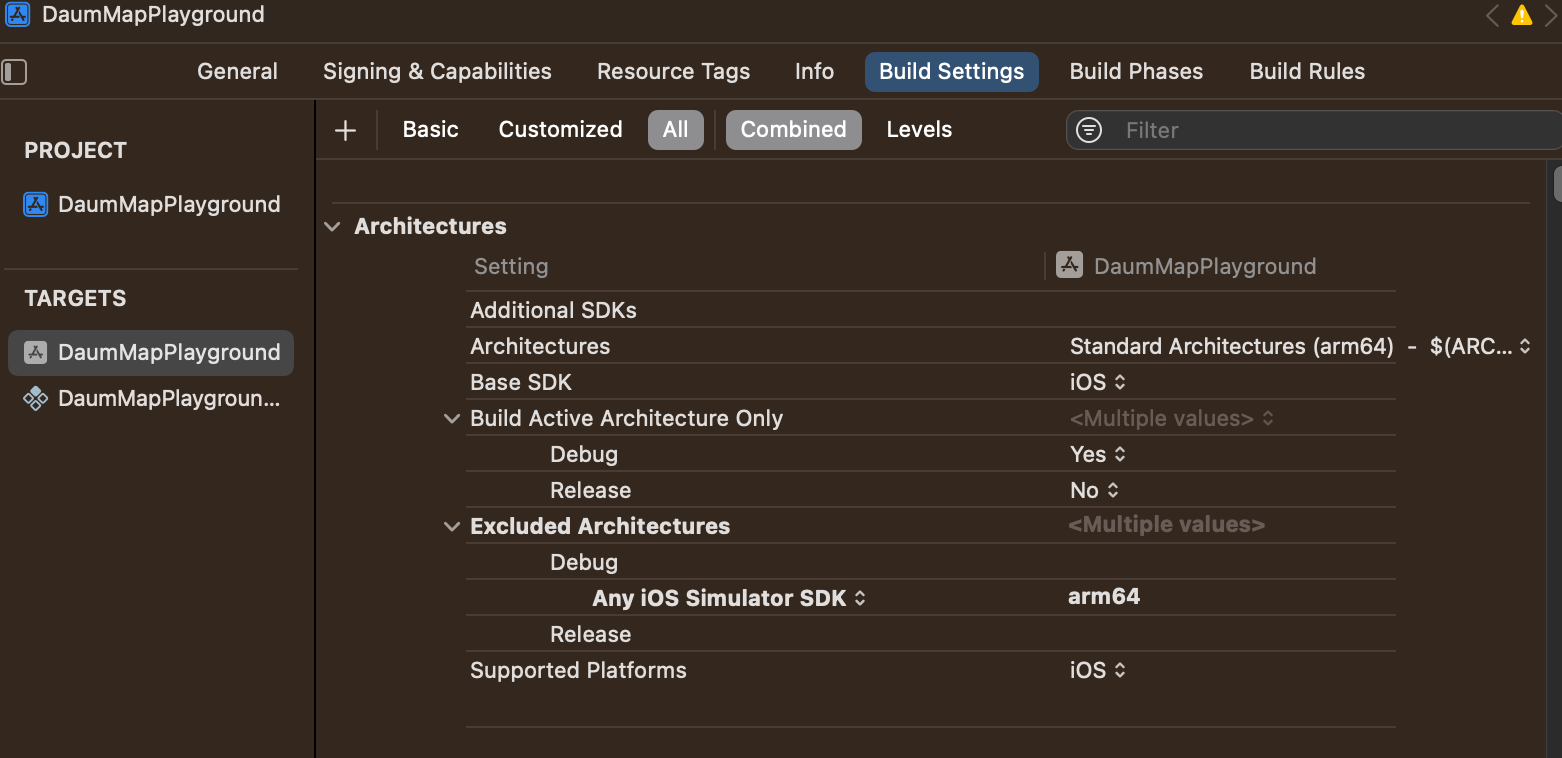Click the add build setting plus icon
Screen dimensions: 1562x758
pos(345,130)
